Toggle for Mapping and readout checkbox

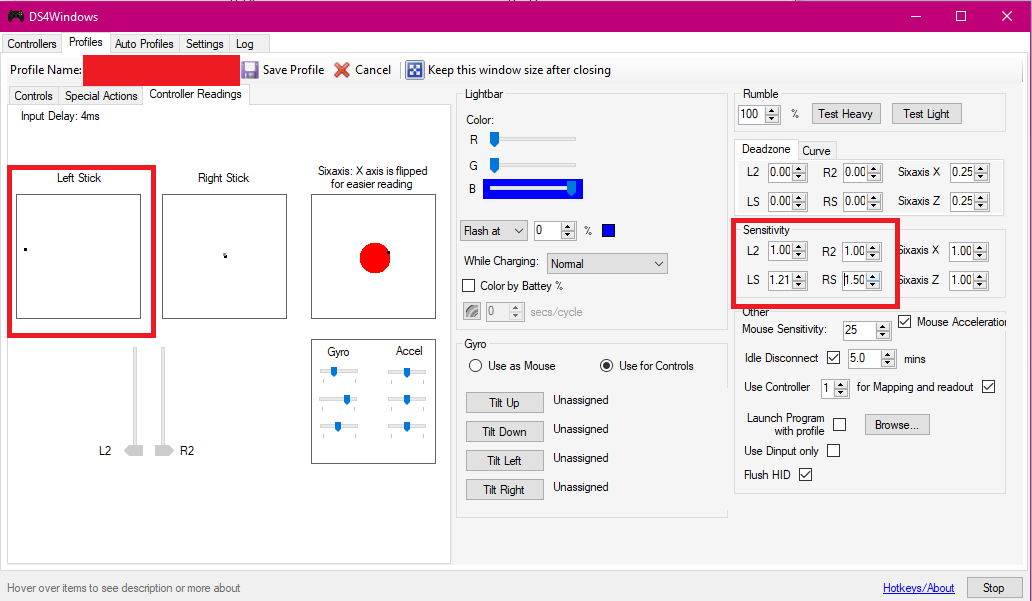tap(988, 387)
